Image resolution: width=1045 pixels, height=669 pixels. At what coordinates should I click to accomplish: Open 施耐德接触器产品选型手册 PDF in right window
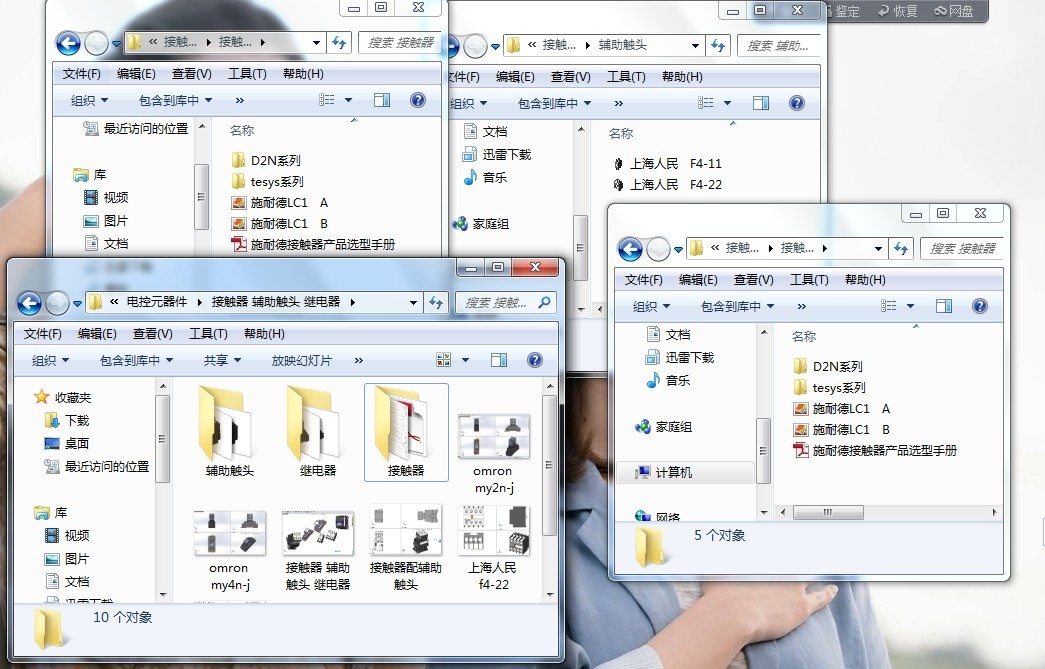[874, 451]
